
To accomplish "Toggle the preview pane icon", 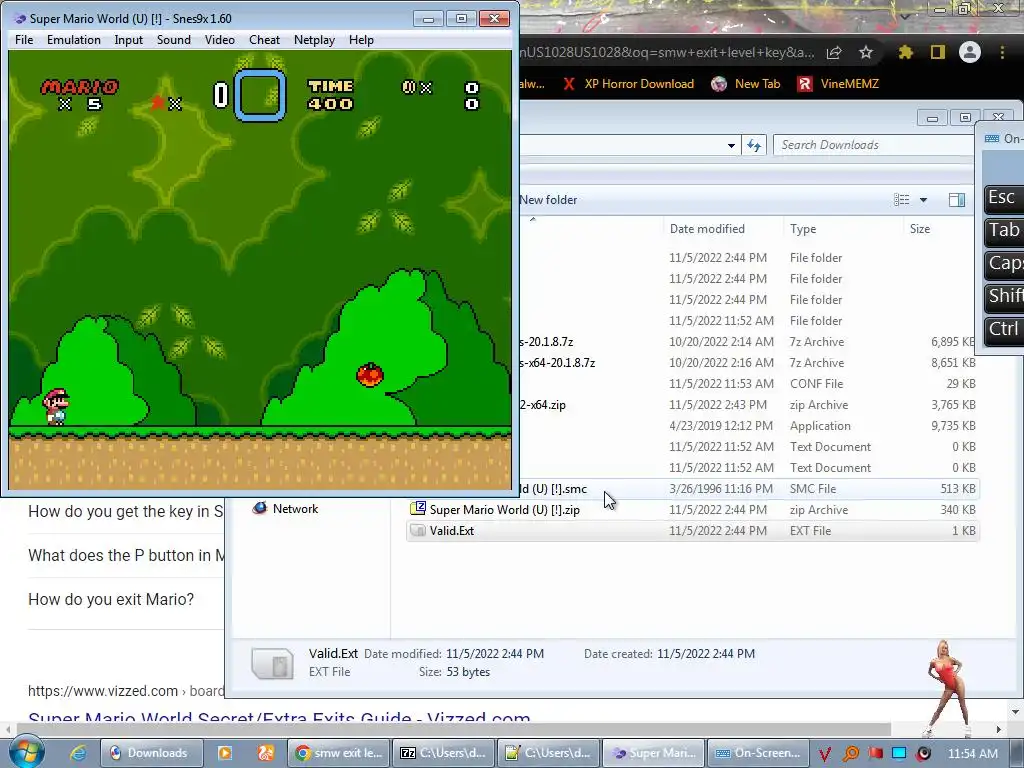I will pyautogui.click(x=957, y=200).
